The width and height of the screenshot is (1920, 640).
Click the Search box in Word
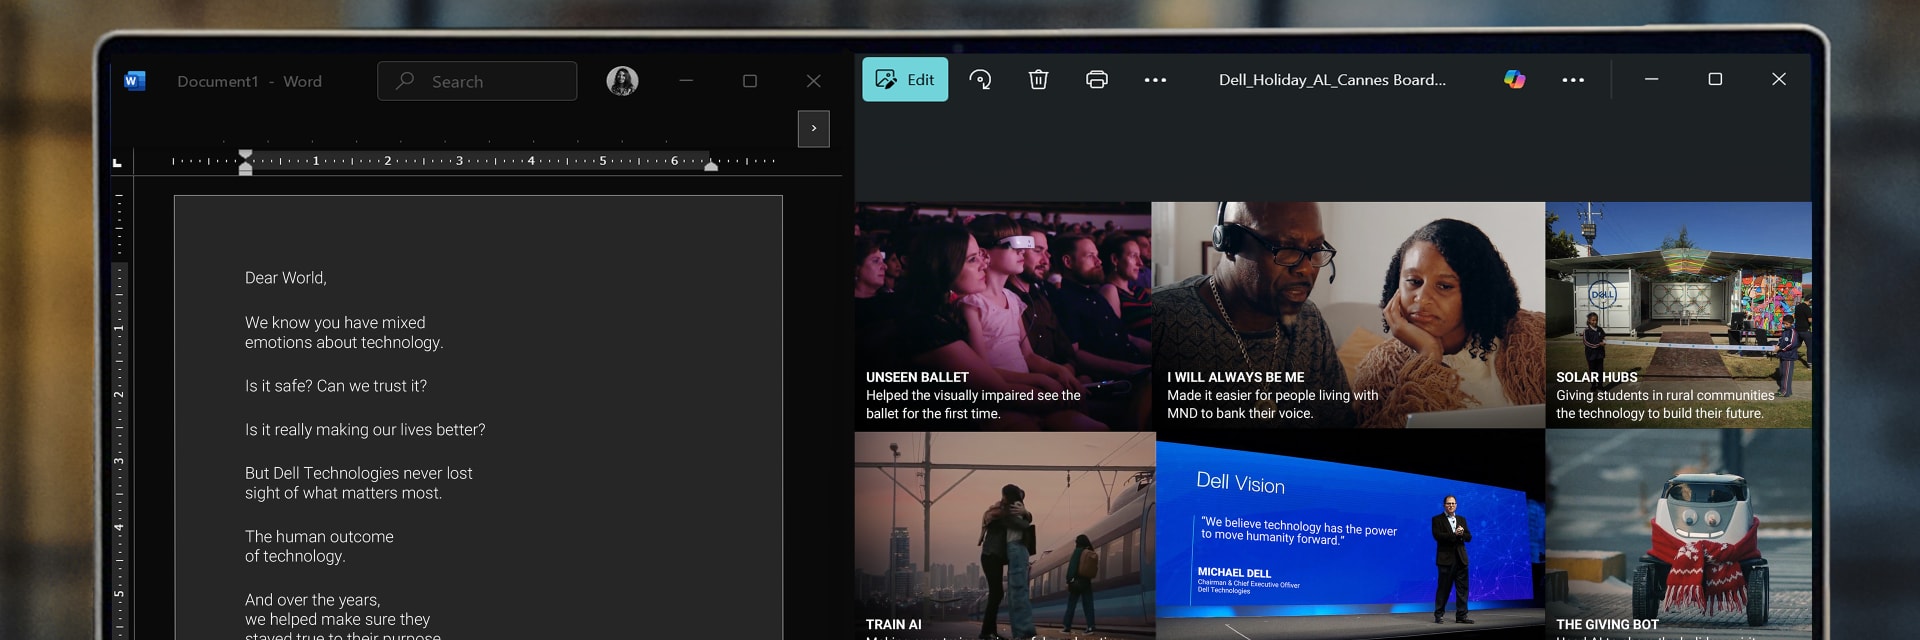coord(477,81)
